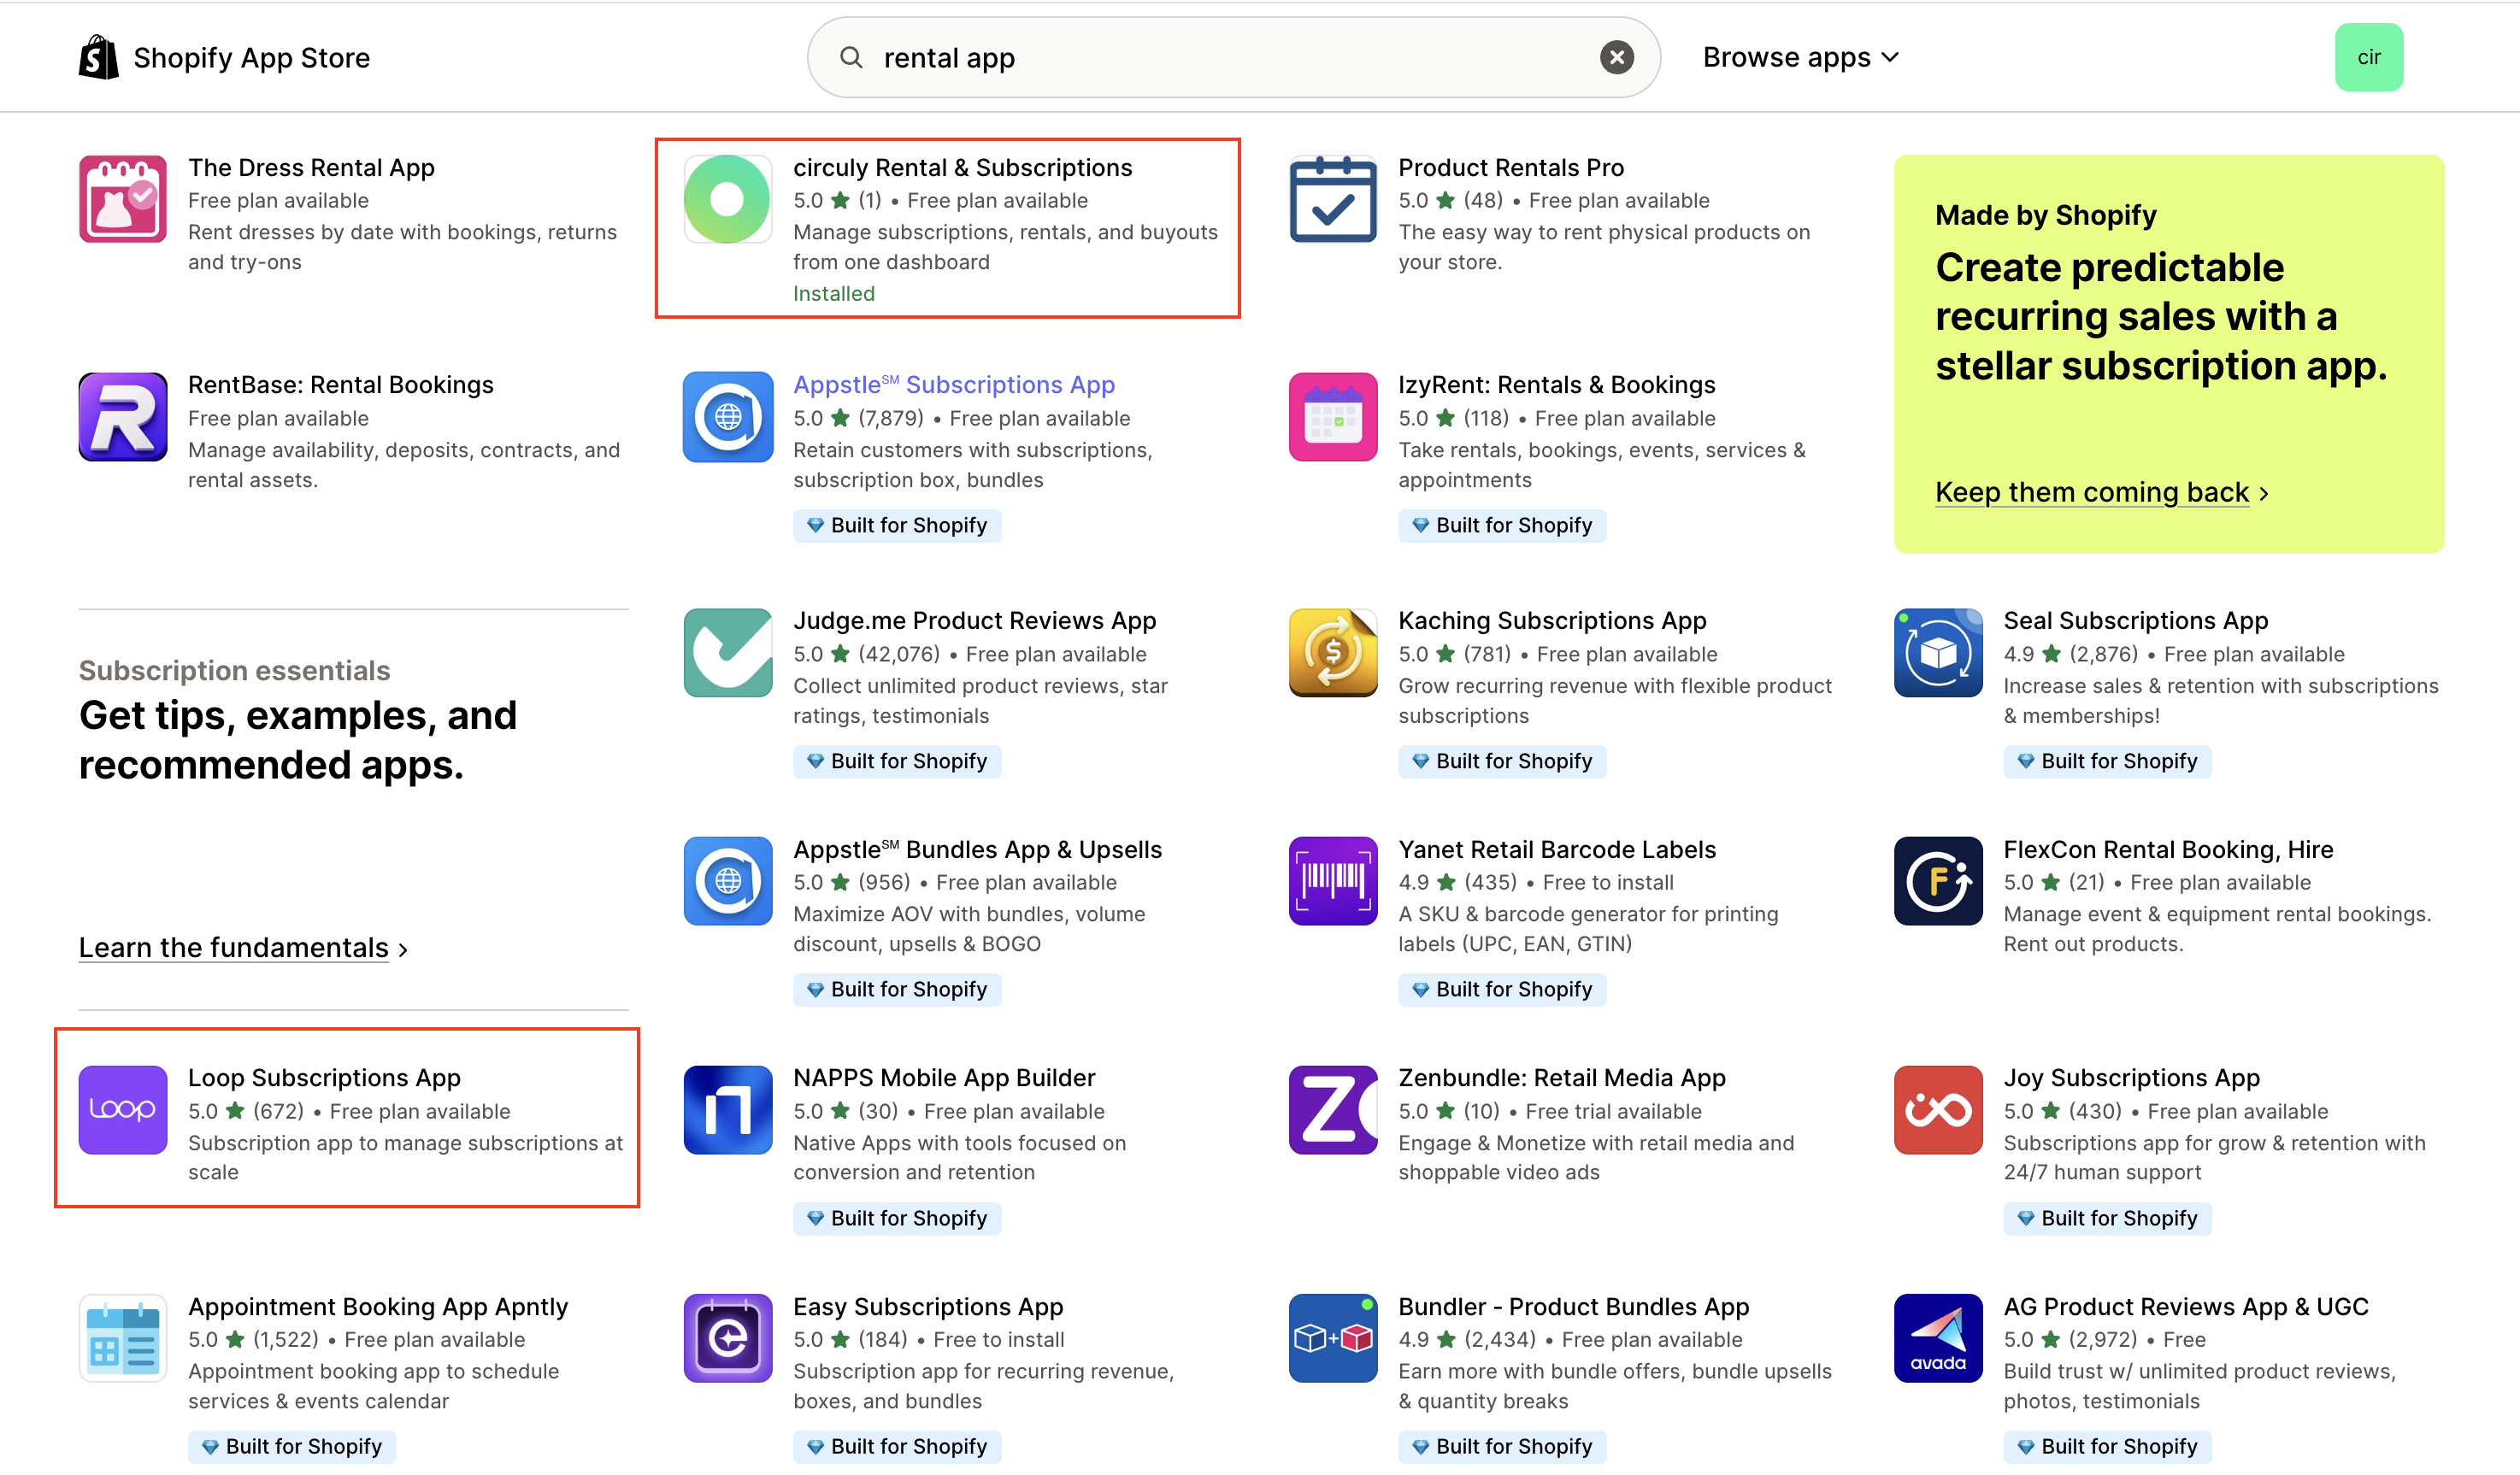Open Seal Subscriptions App title
The width and height of the screenshot is (2520, 1475).
click(x=2136, y=620)
